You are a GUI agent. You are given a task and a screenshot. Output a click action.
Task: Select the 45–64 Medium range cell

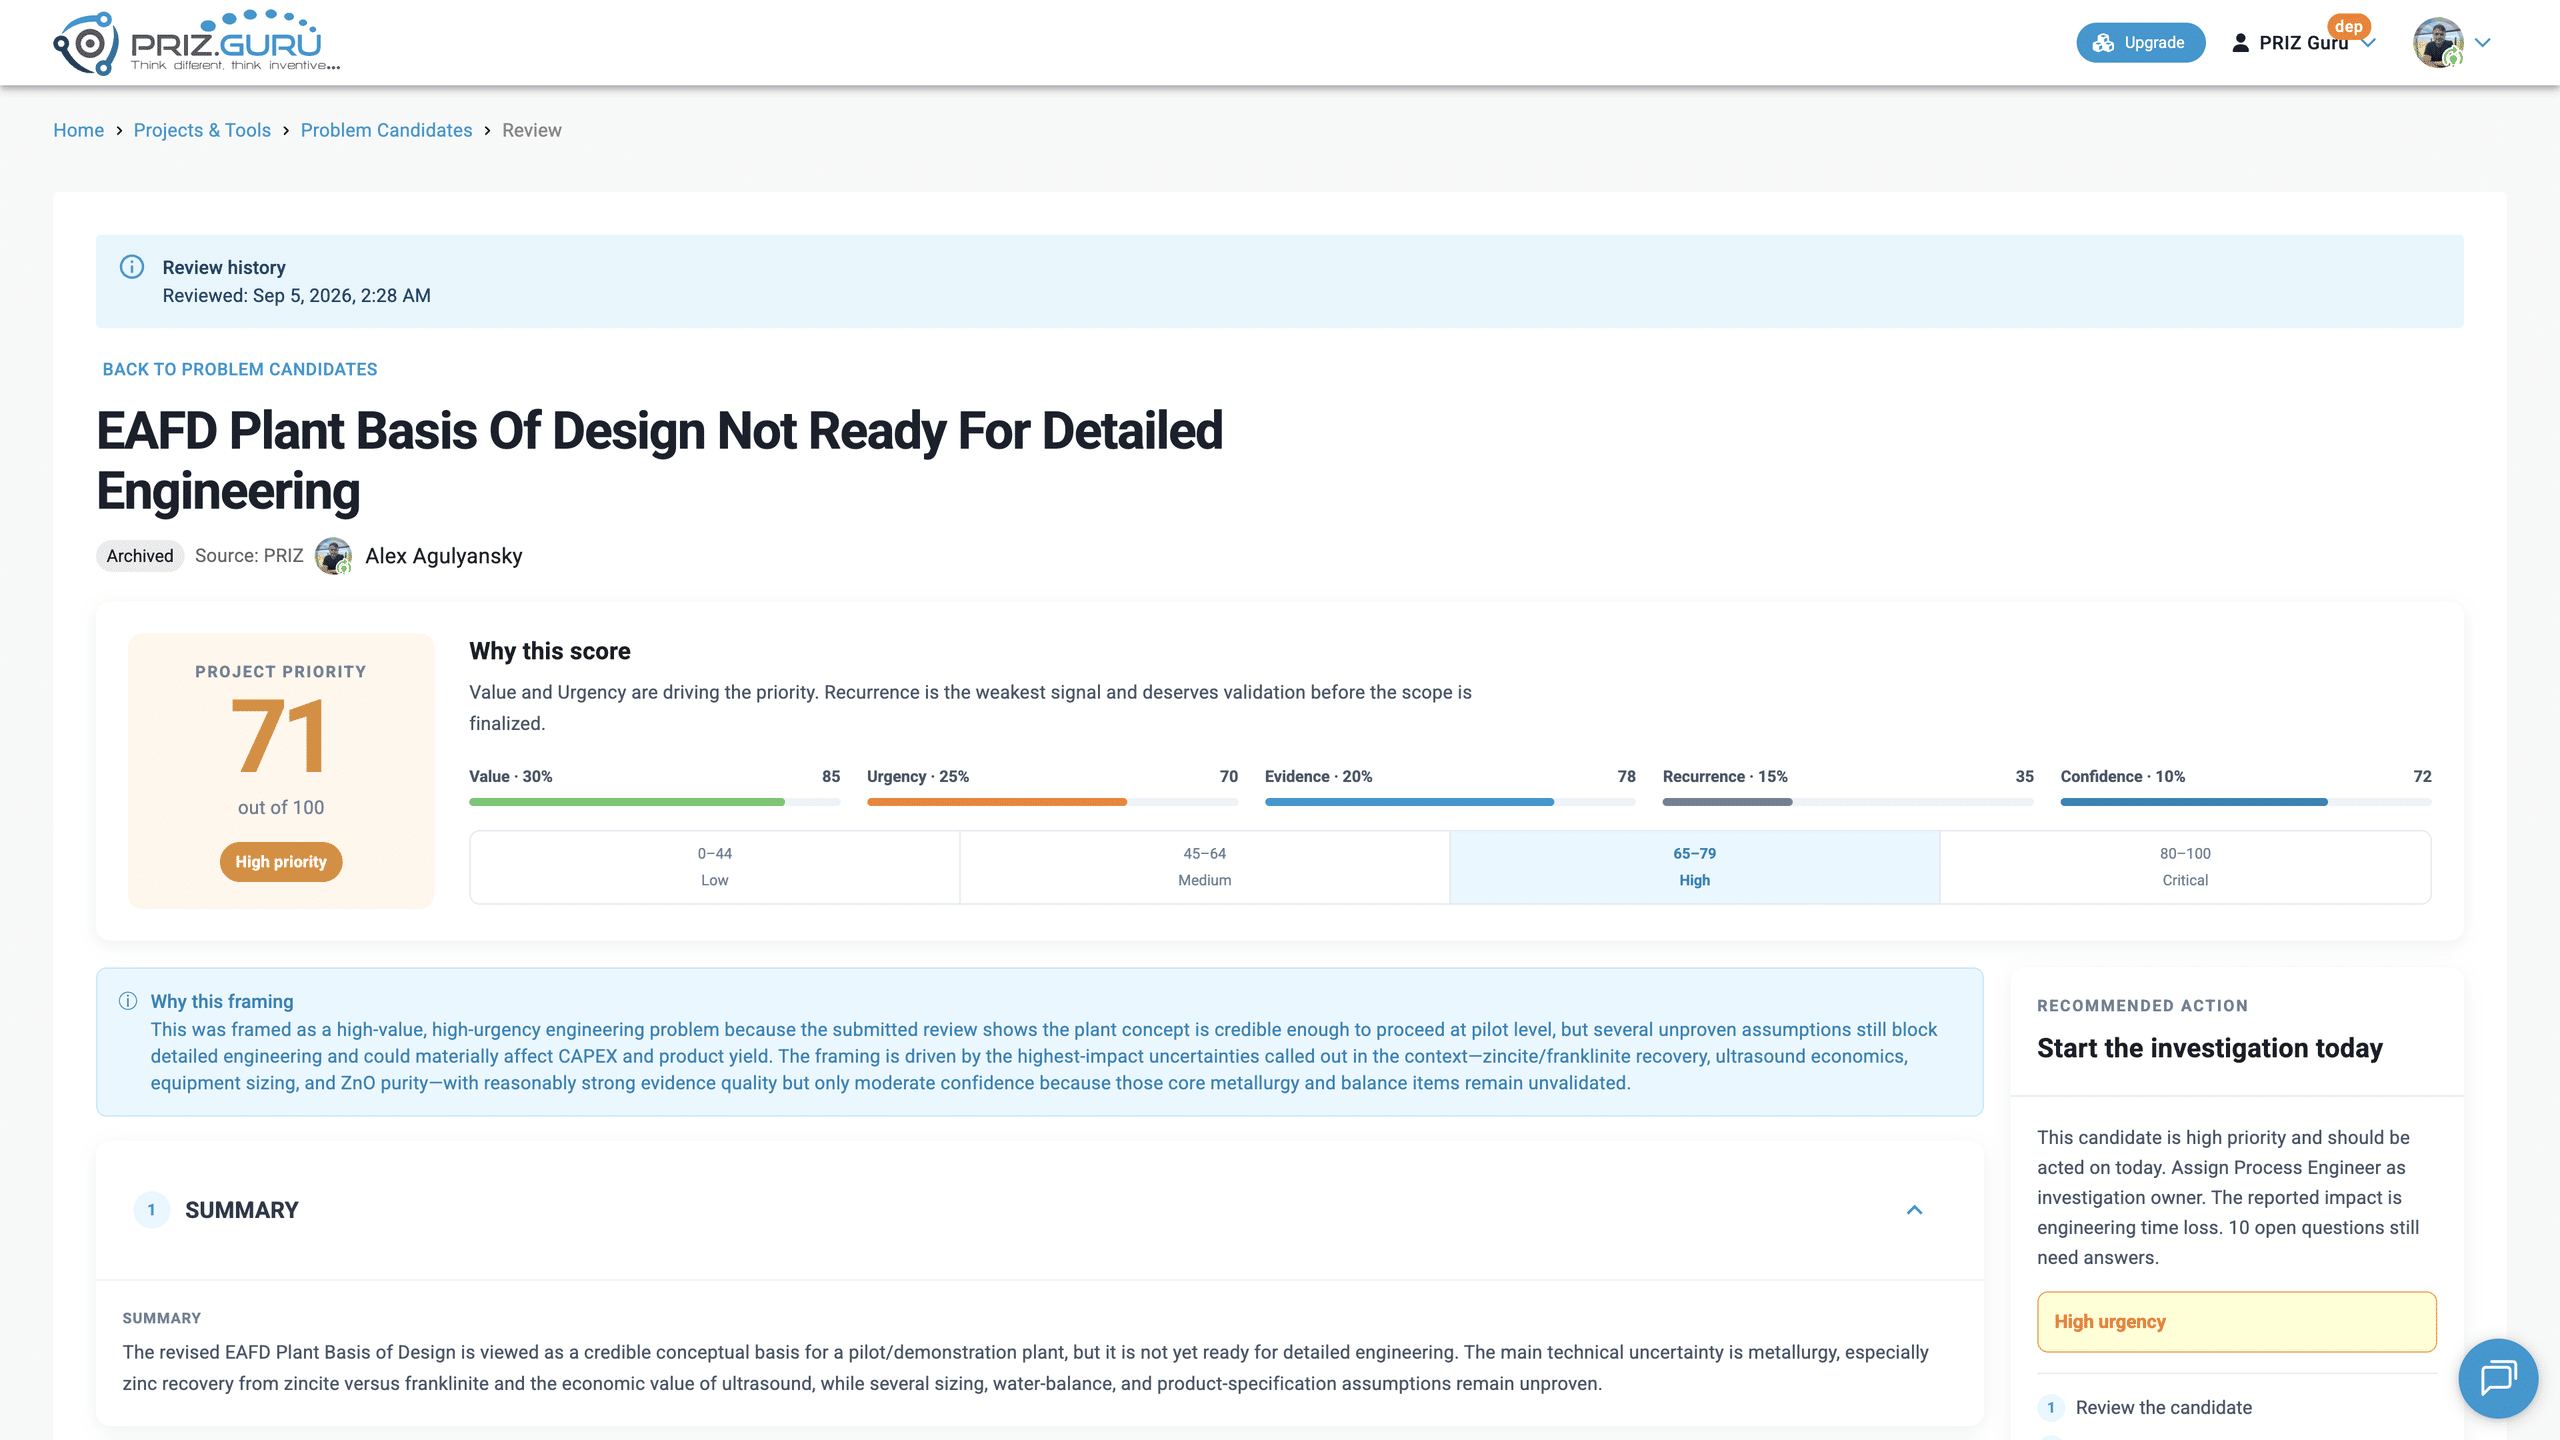coord(1205,867)
